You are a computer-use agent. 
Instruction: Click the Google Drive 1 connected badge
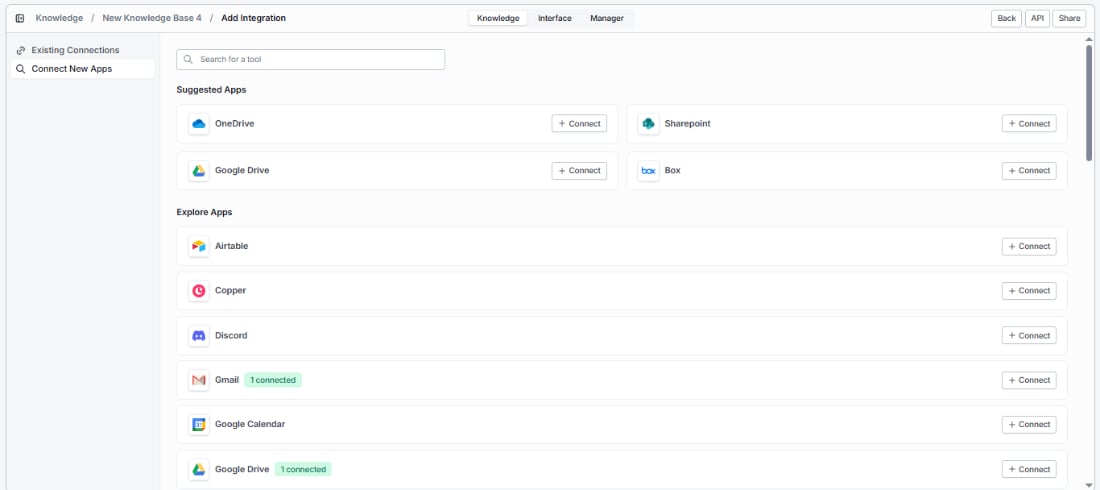coord(303,469)
